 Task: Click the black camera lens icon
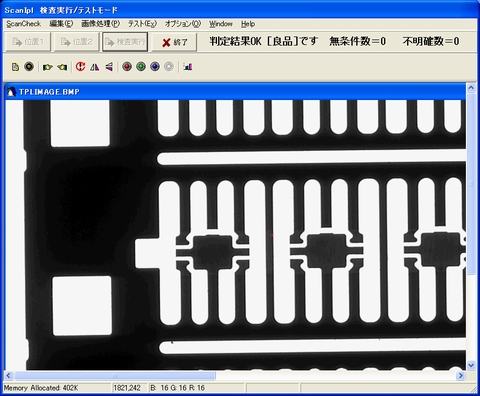pos(29,67)
